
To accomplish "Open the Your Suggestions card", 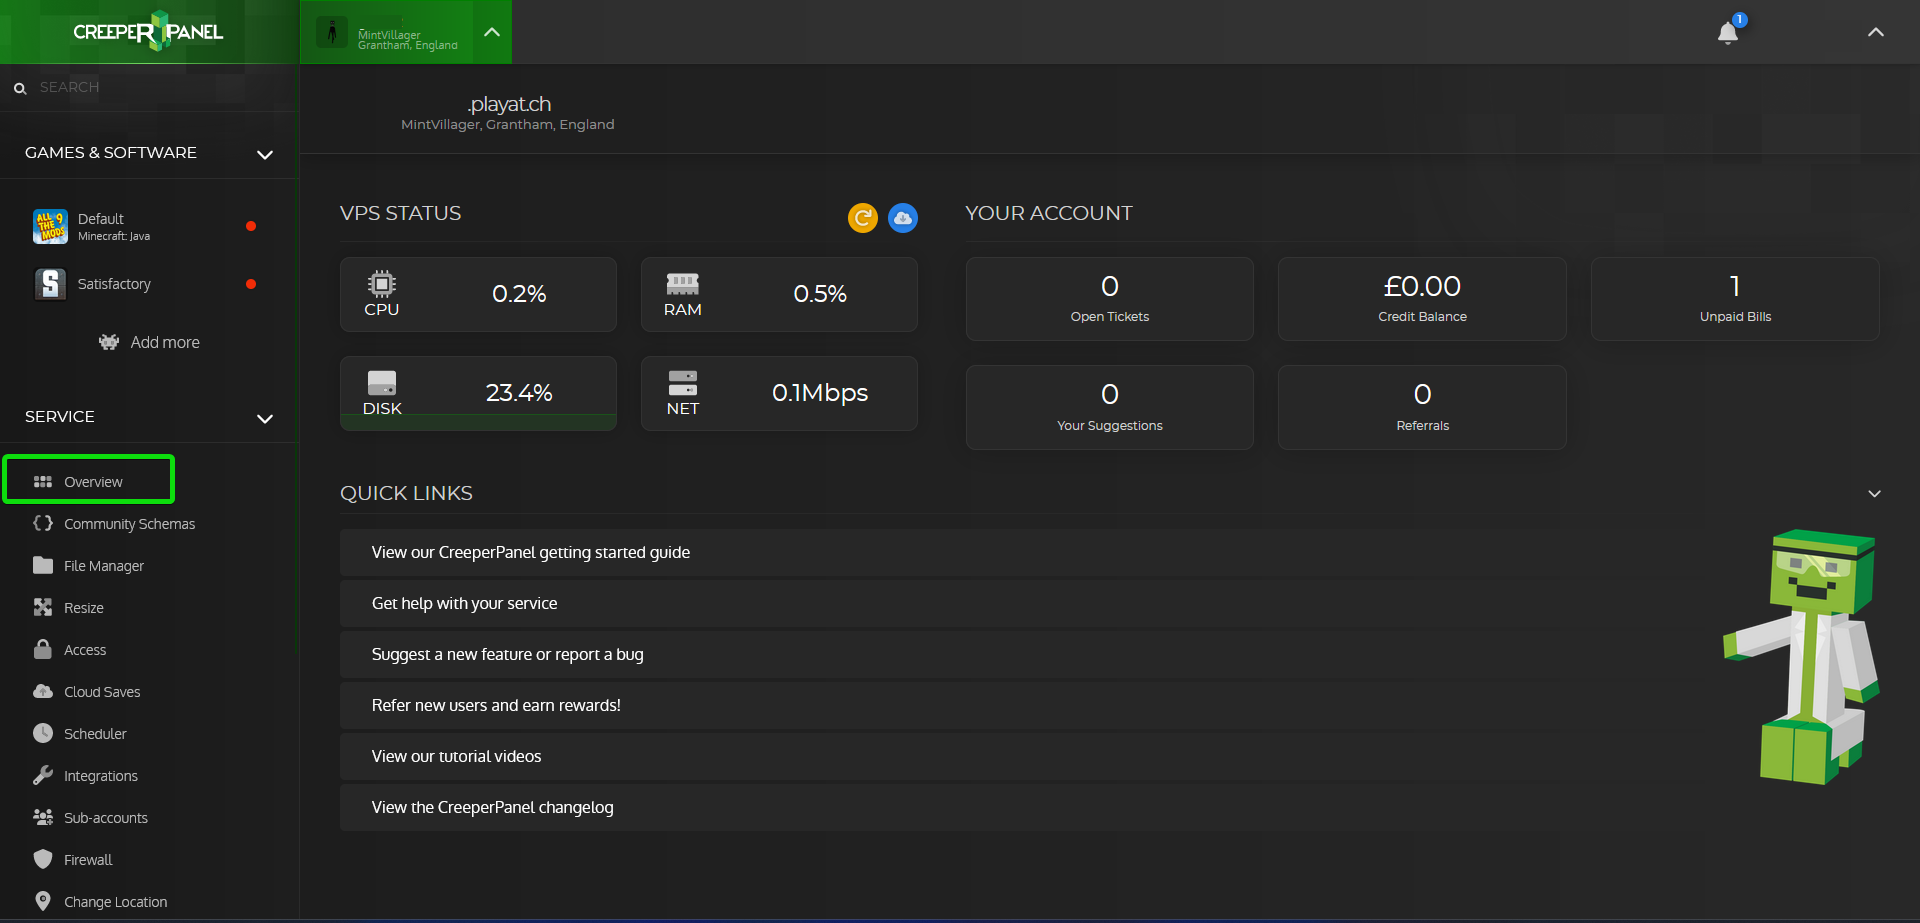I will [x=1110, y=407].
